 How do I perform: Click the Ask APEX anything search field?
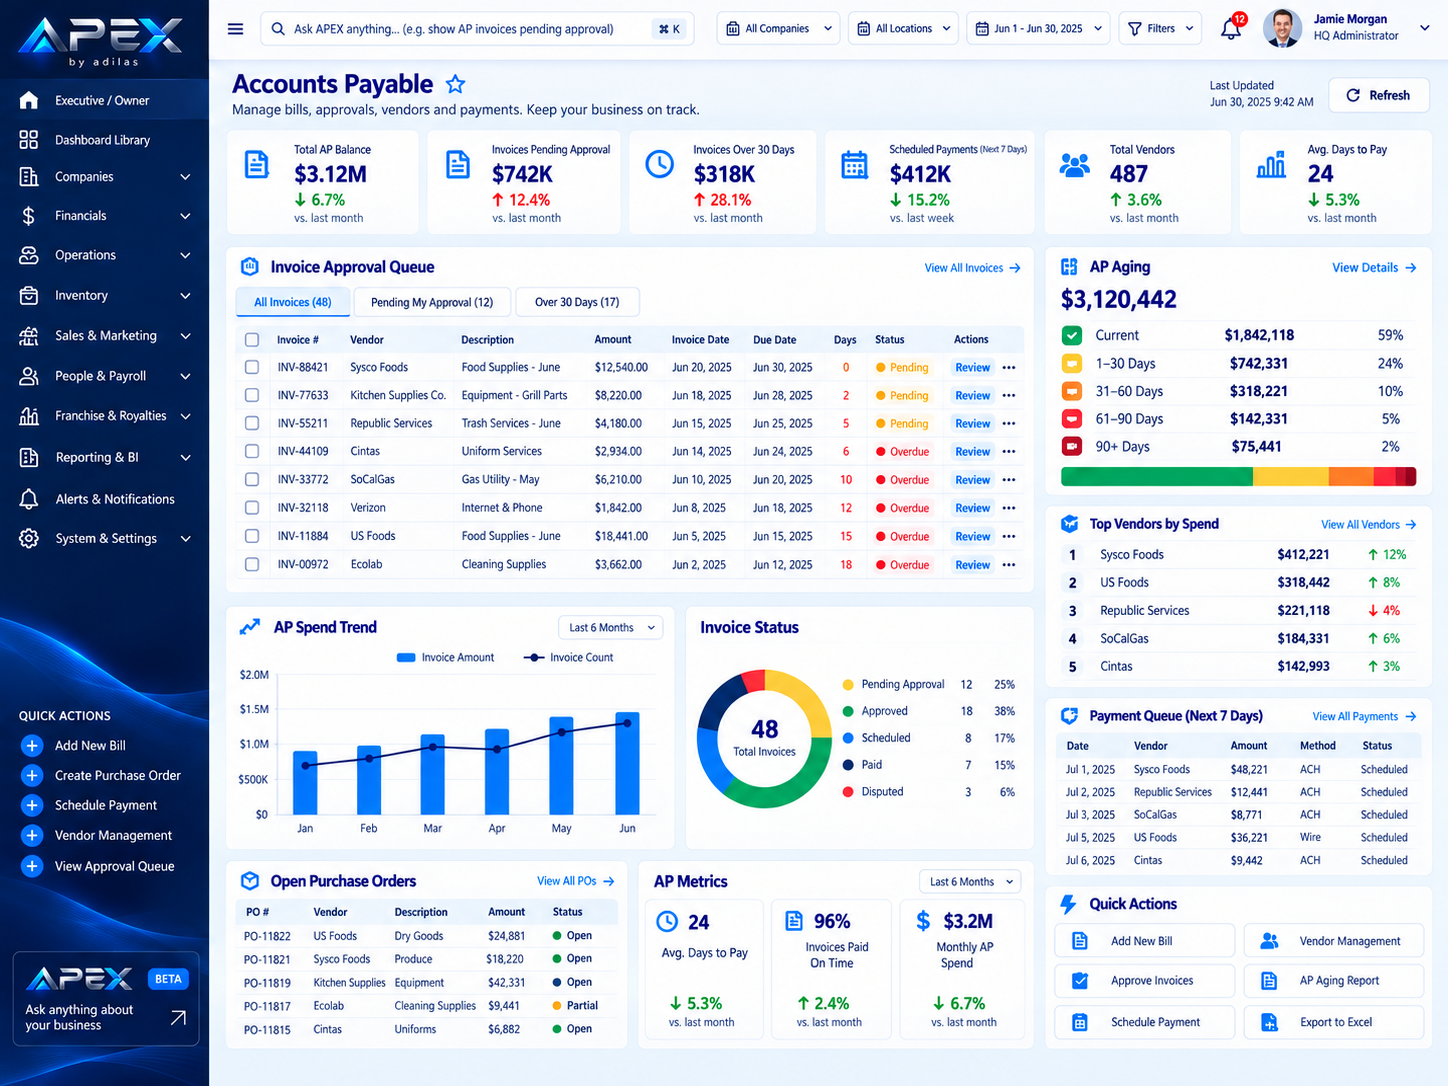click(475, 29)
